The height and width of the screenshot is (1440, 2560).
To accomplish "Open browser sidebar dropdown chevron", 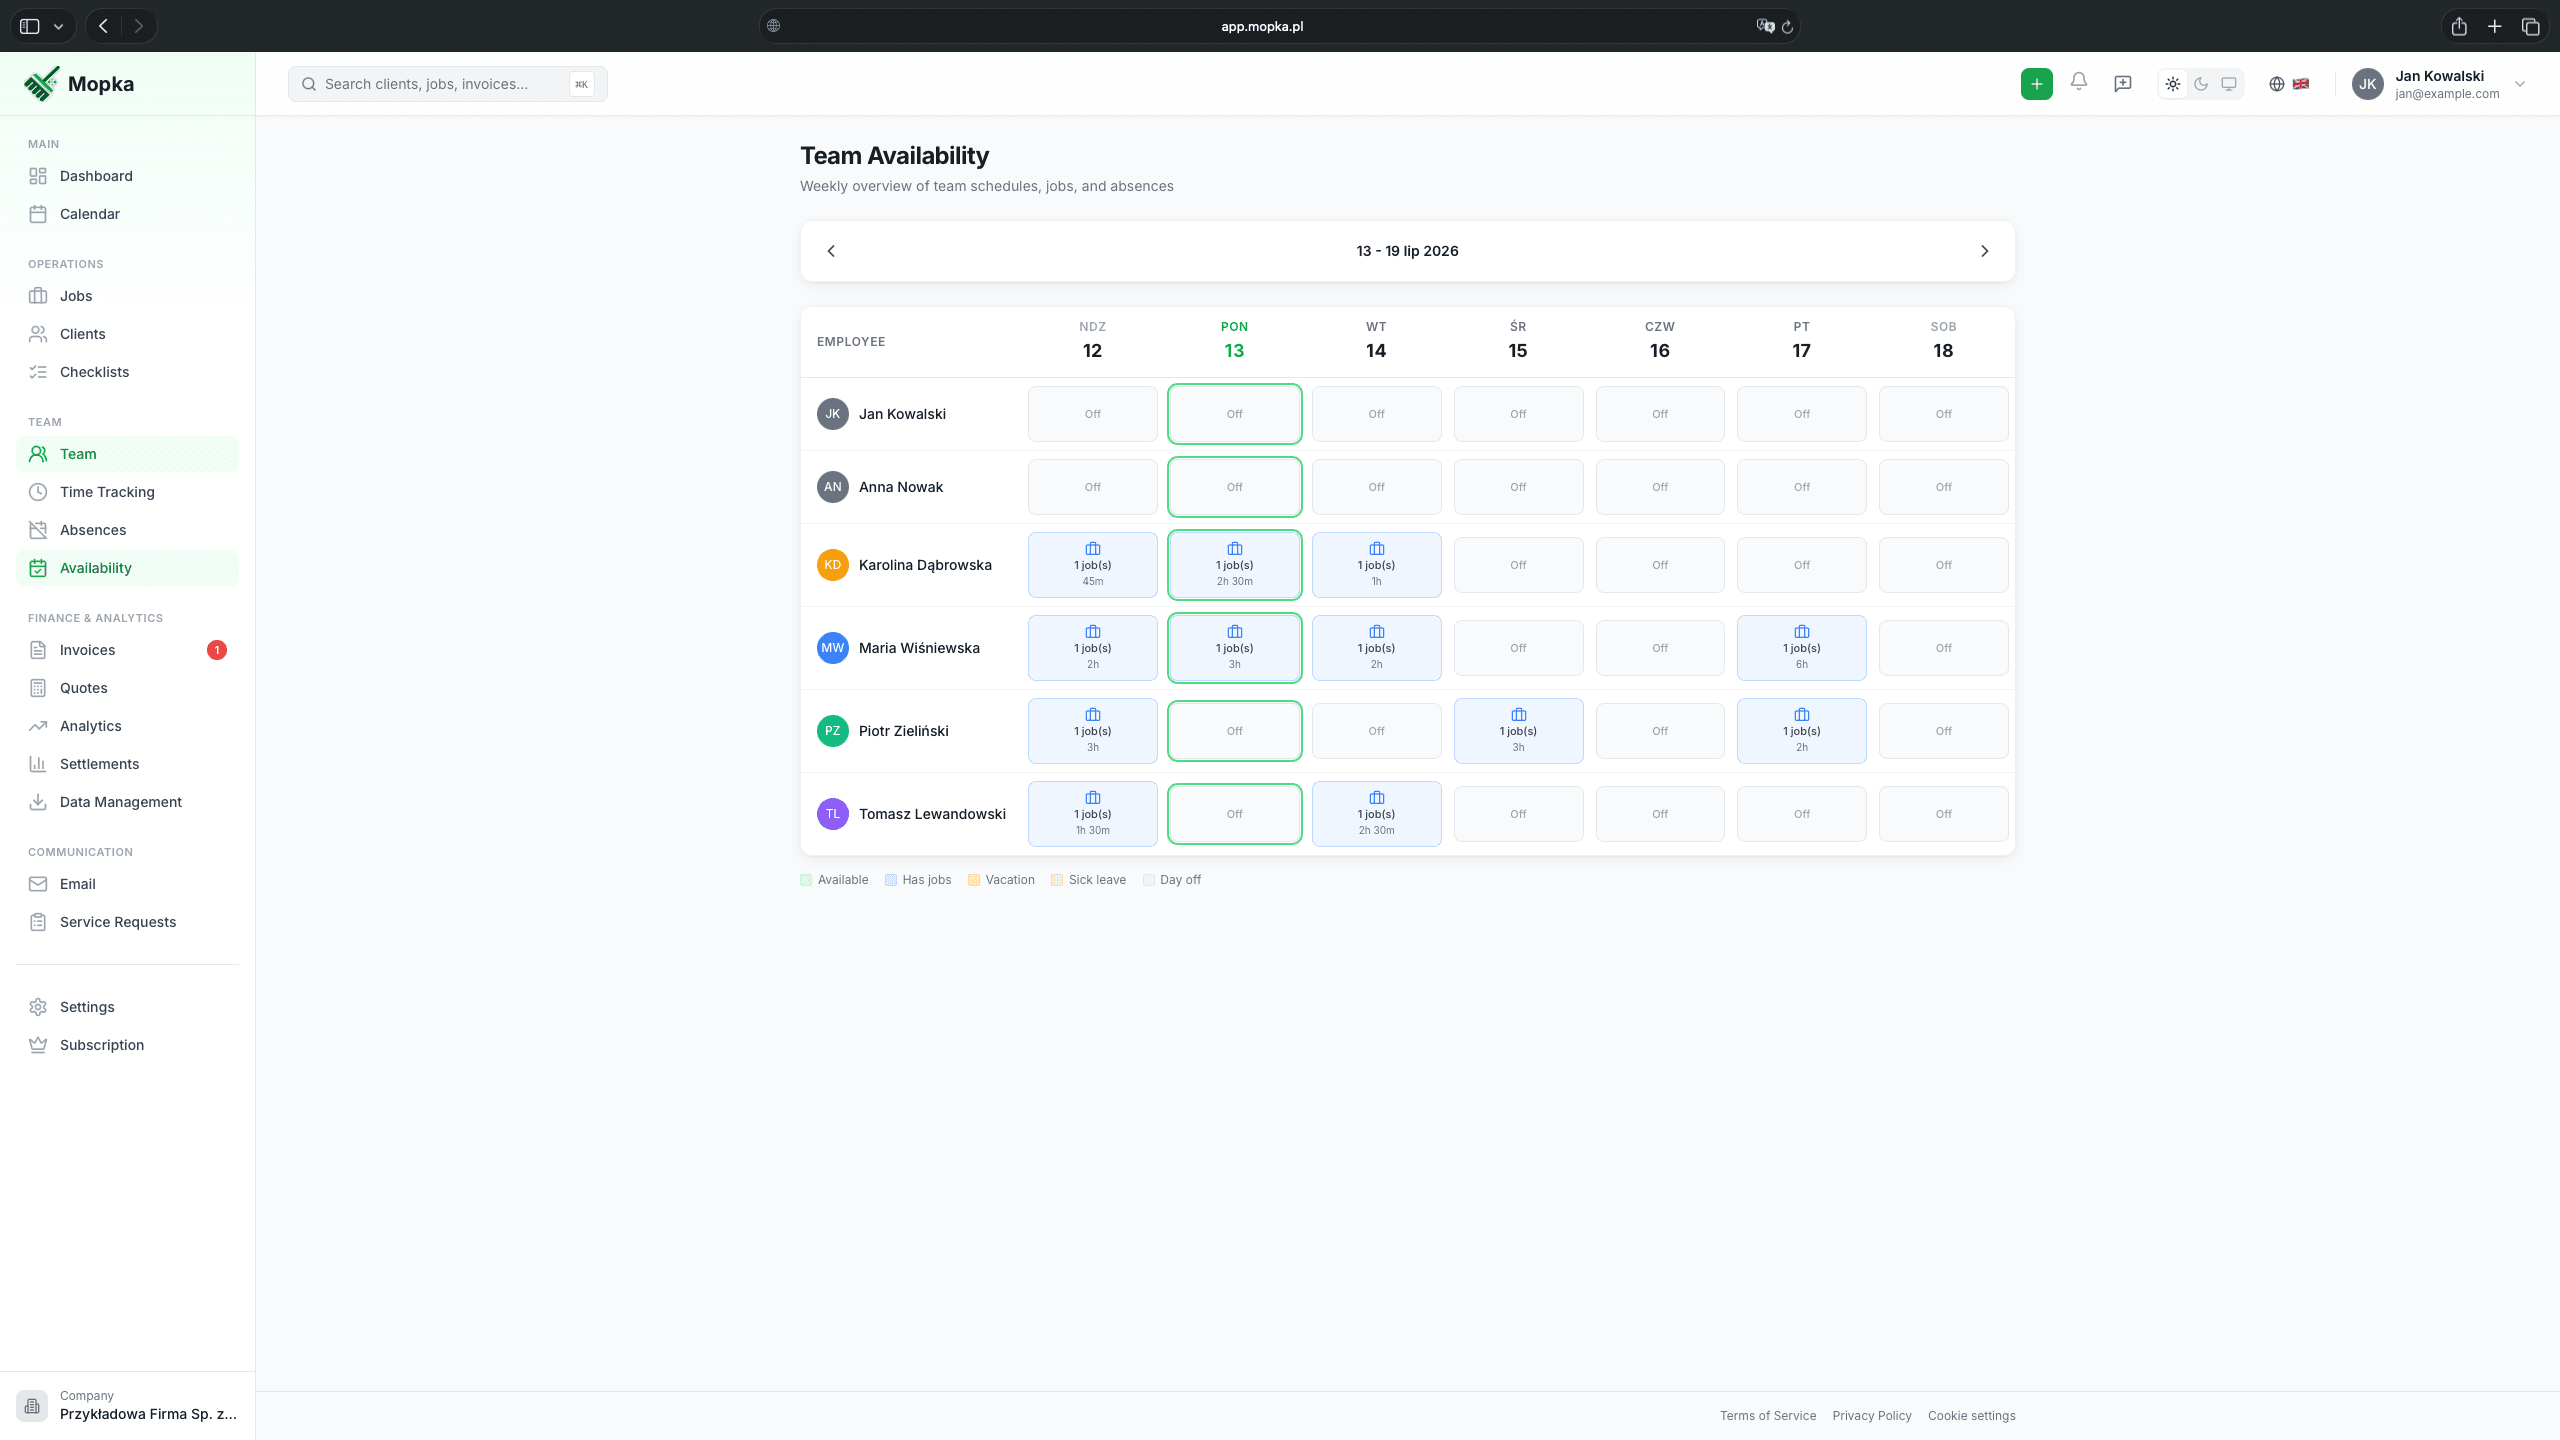I will (x=58, y=27).
